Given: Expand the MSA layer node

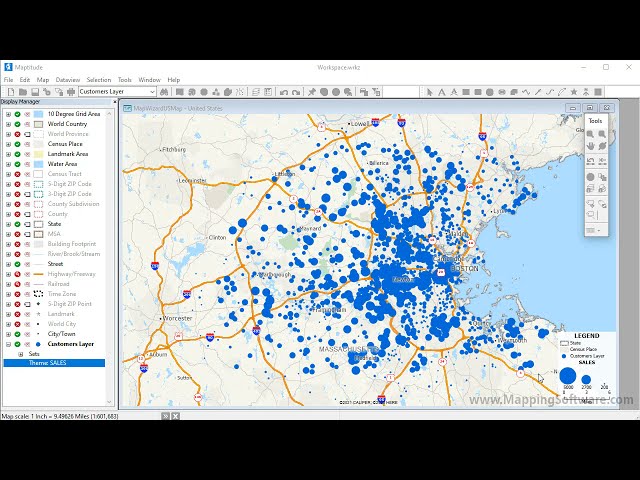Looking at the screenshot, I should [8, 234].
